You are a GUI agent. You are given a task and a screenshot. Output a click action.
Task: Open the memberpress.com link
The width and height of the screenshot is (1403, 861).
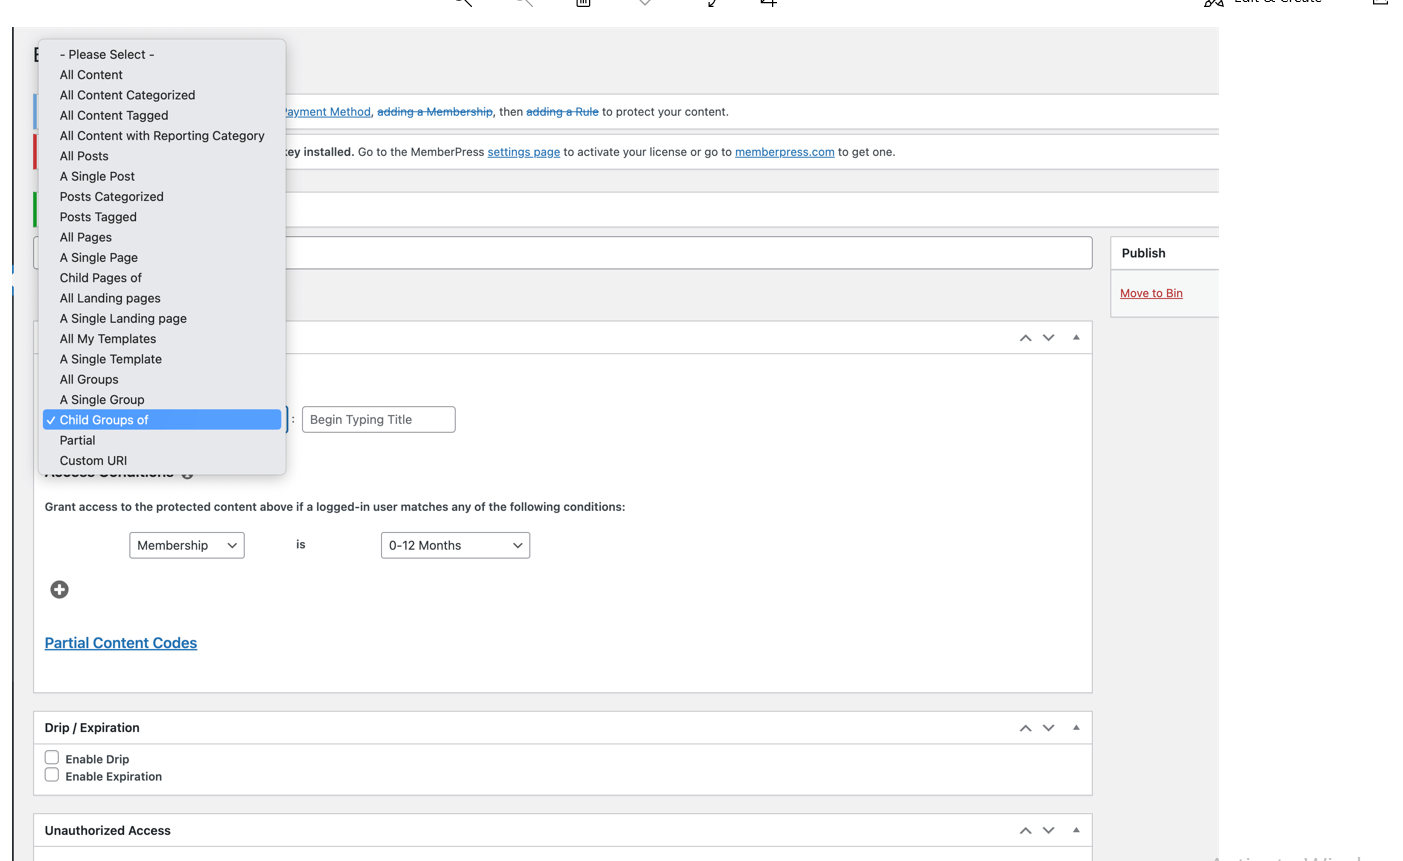[x=784, y=152]
